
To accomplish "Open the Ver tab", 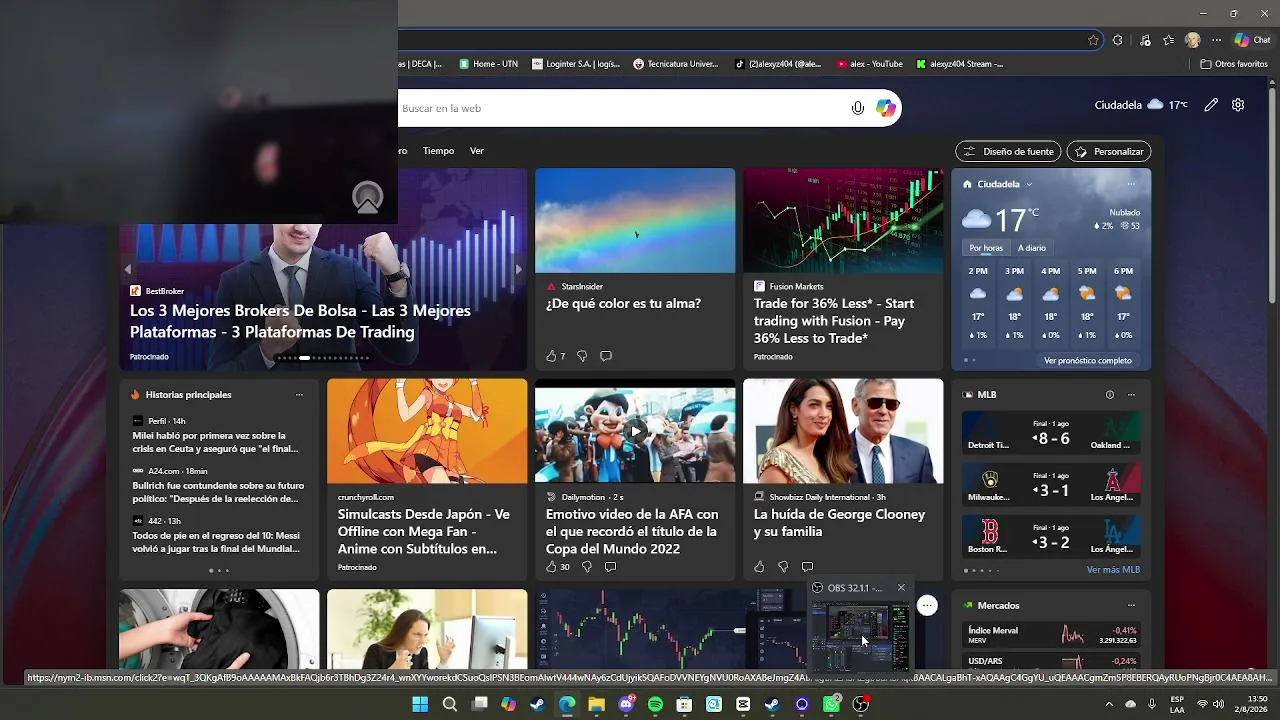I will (x=477, y=151).
